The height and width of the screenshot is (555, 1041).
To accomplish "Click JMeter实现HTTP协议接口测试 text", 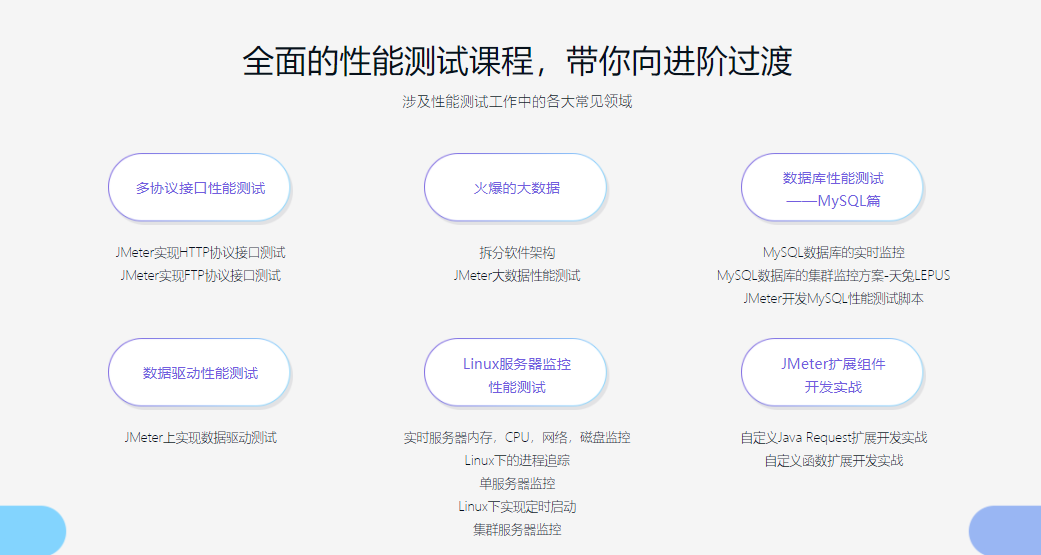I will coord(200,253).
